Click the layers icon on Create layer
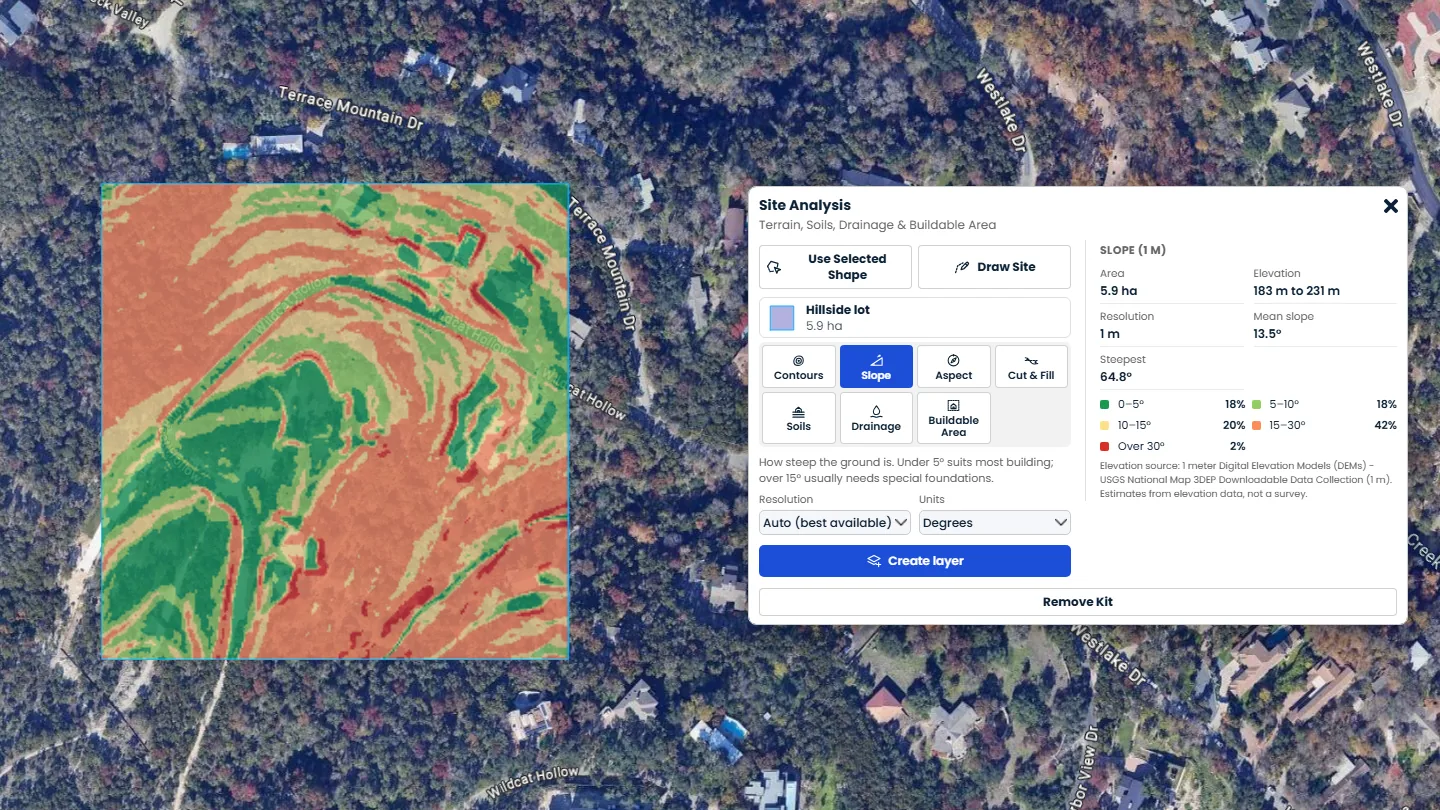 (874, 561)
